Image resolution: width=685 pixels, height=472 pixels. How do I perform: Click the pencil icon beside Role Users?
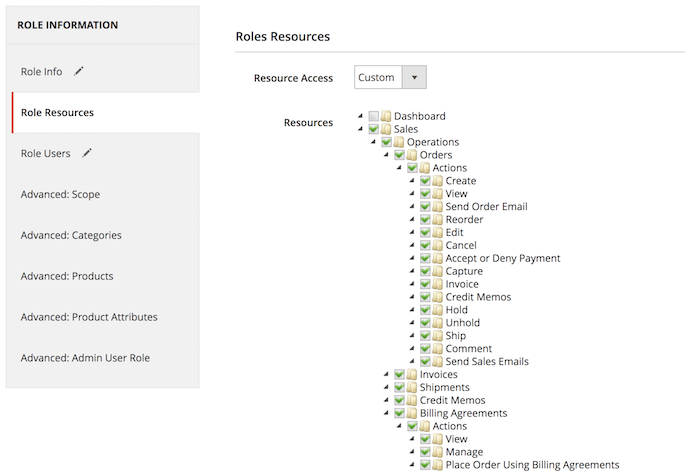point(87,153)
